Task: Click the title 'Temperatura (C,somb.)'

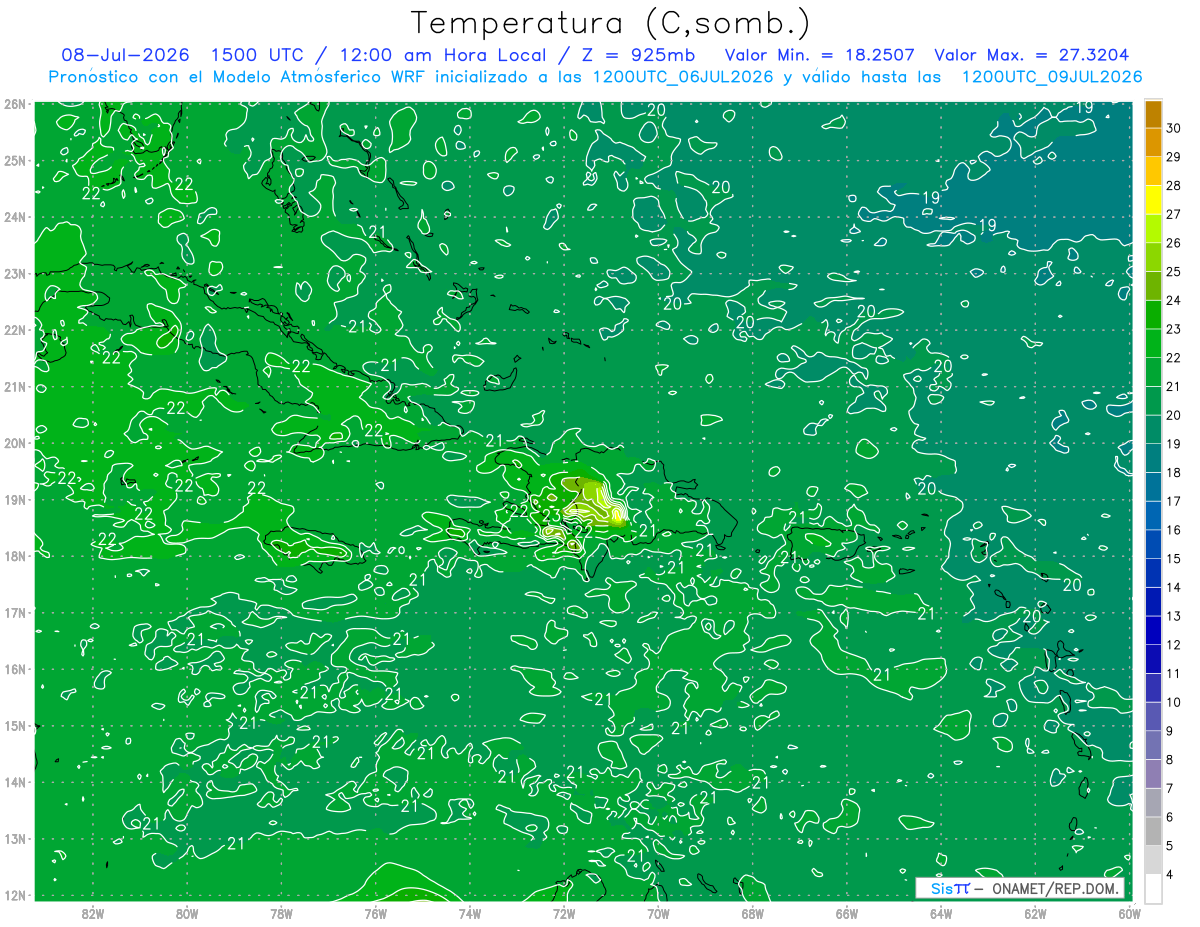Action: [611, 24]
